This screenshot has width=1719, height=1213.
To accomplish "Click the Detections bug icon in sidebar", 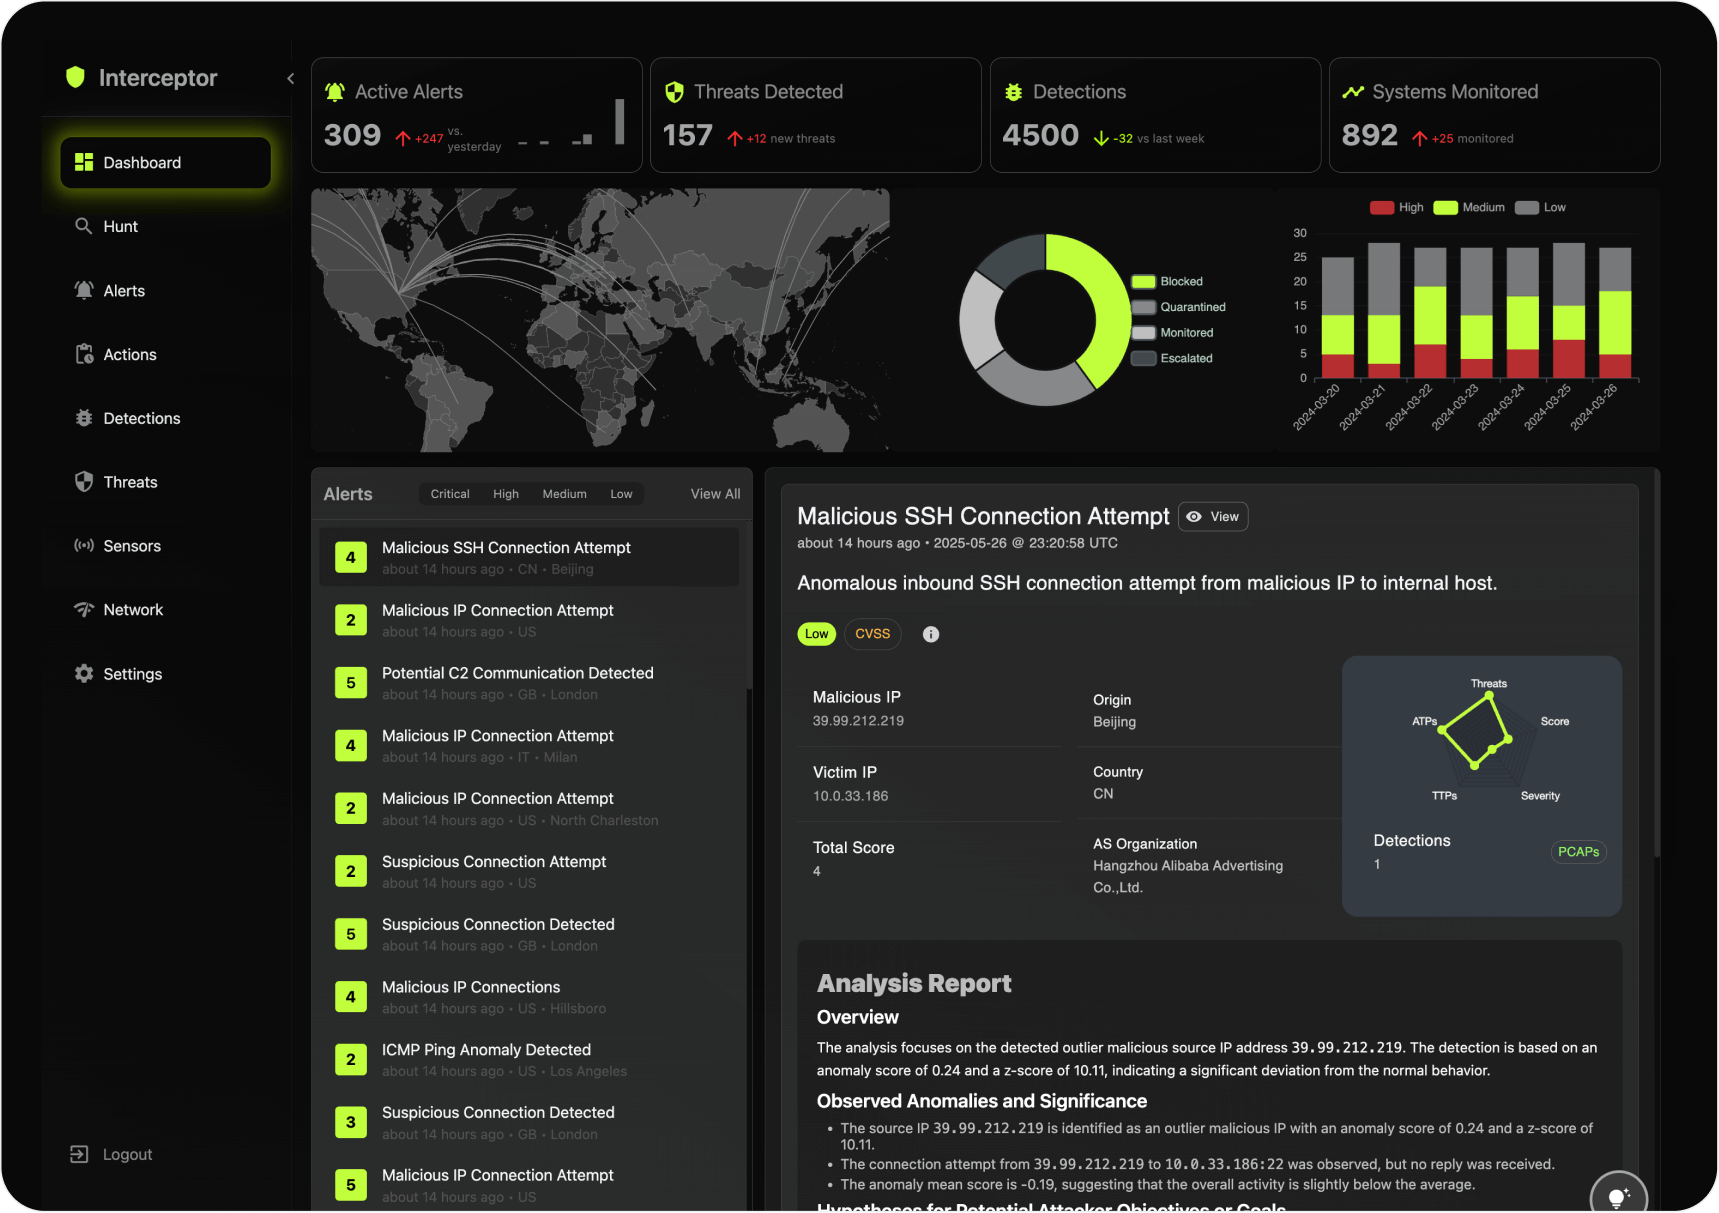I will pyautogui.click(x=84, y=418).
